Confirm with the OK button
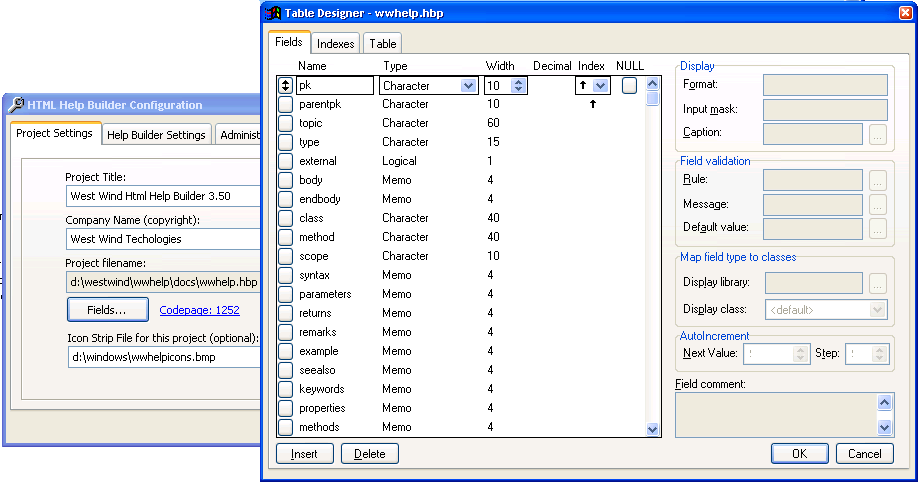The image size is (918, 482). [x=799, y=454]
